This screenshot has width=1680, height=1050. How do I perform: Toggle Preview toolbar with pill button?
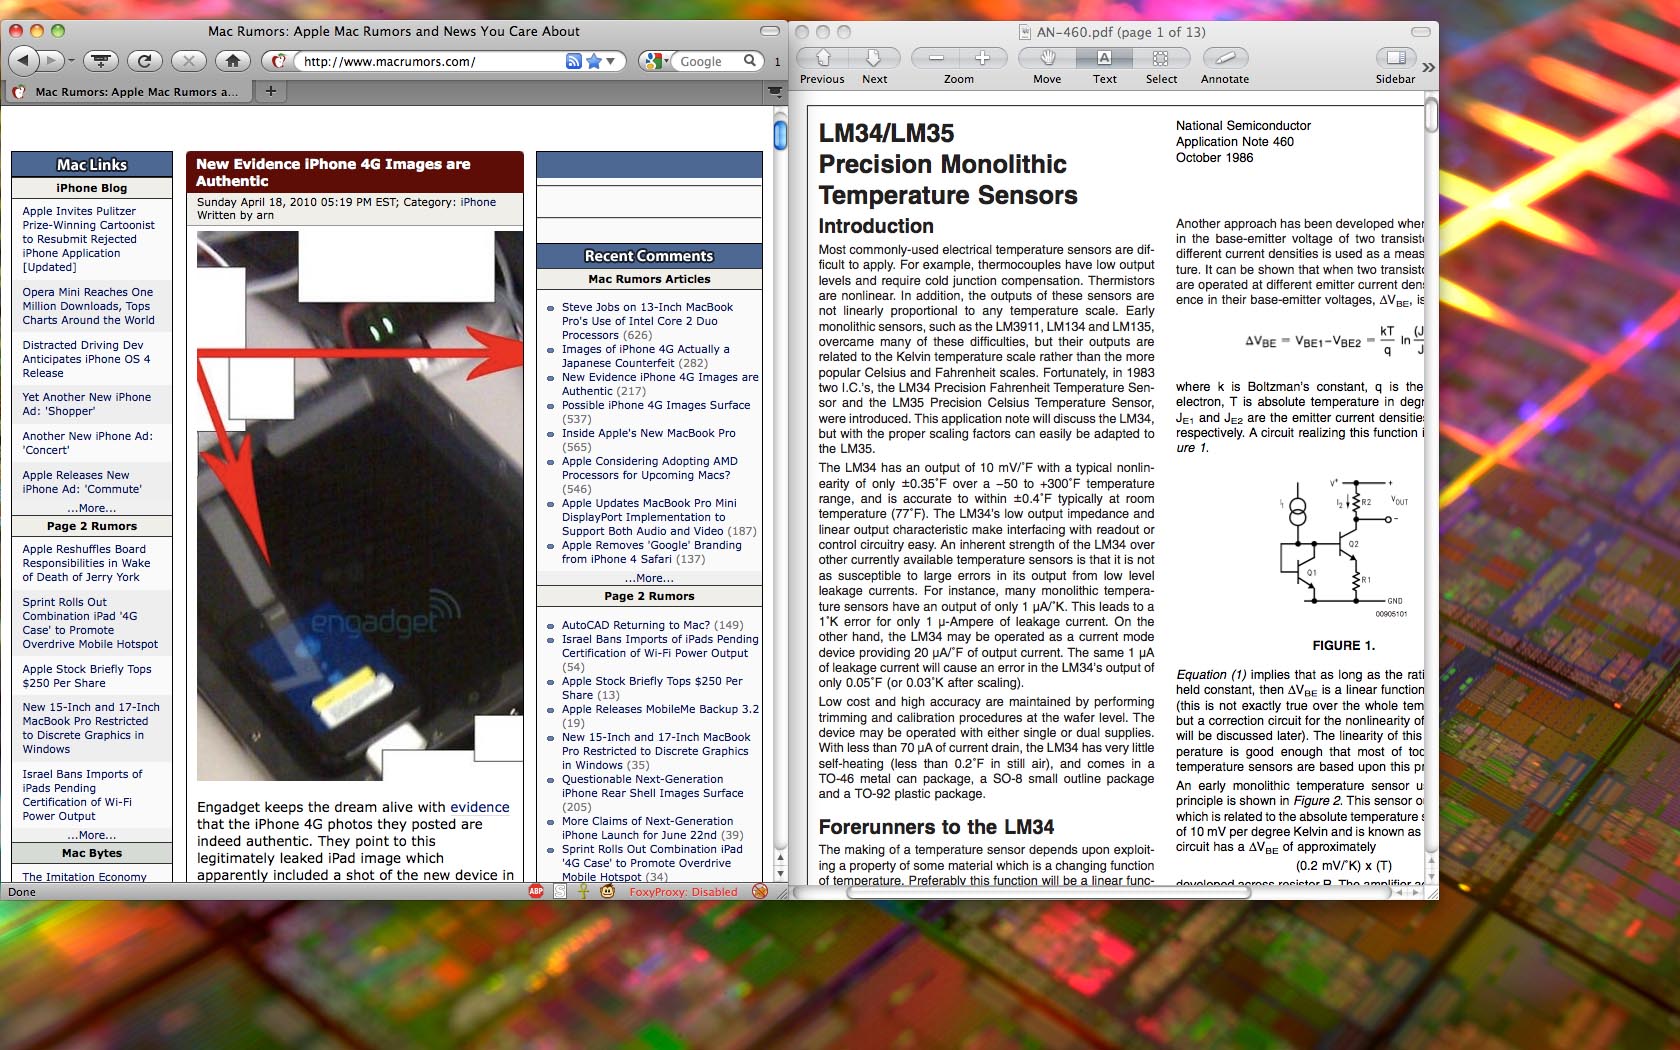pyautogui.click(x=1421, y=32)
